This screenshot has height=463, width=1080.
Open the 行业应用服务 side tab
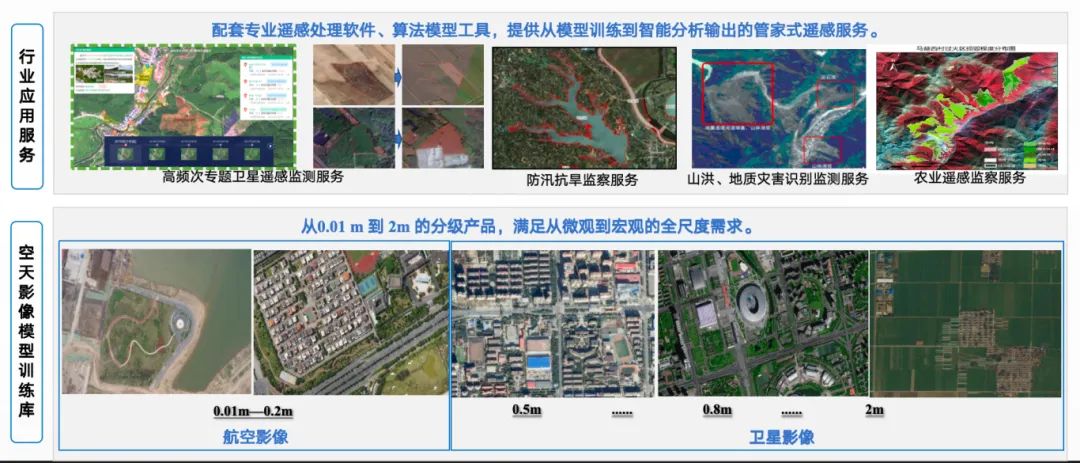(x=27, y=106)
